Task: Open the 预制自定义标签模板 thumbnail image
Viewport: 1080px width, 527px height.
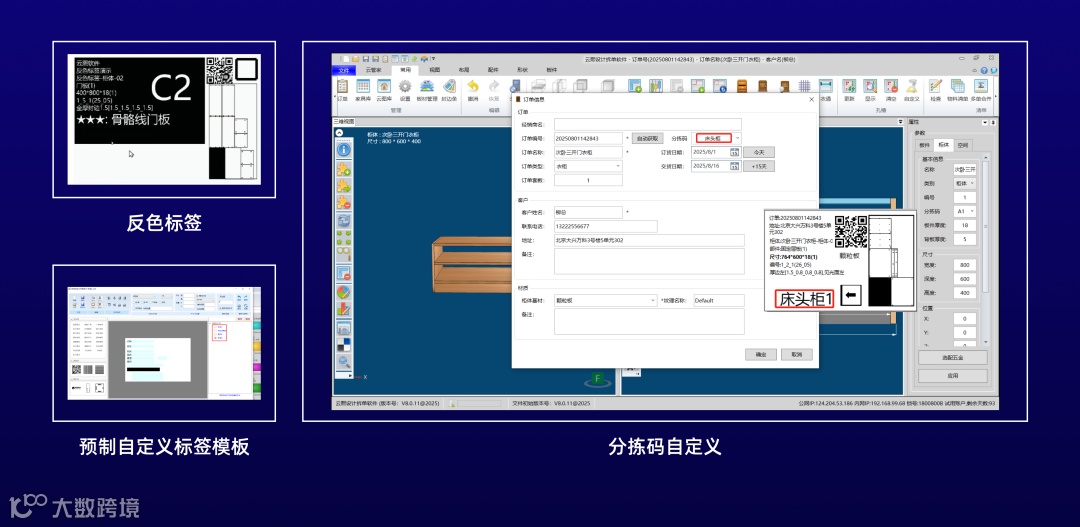Action: pos(164,343)
